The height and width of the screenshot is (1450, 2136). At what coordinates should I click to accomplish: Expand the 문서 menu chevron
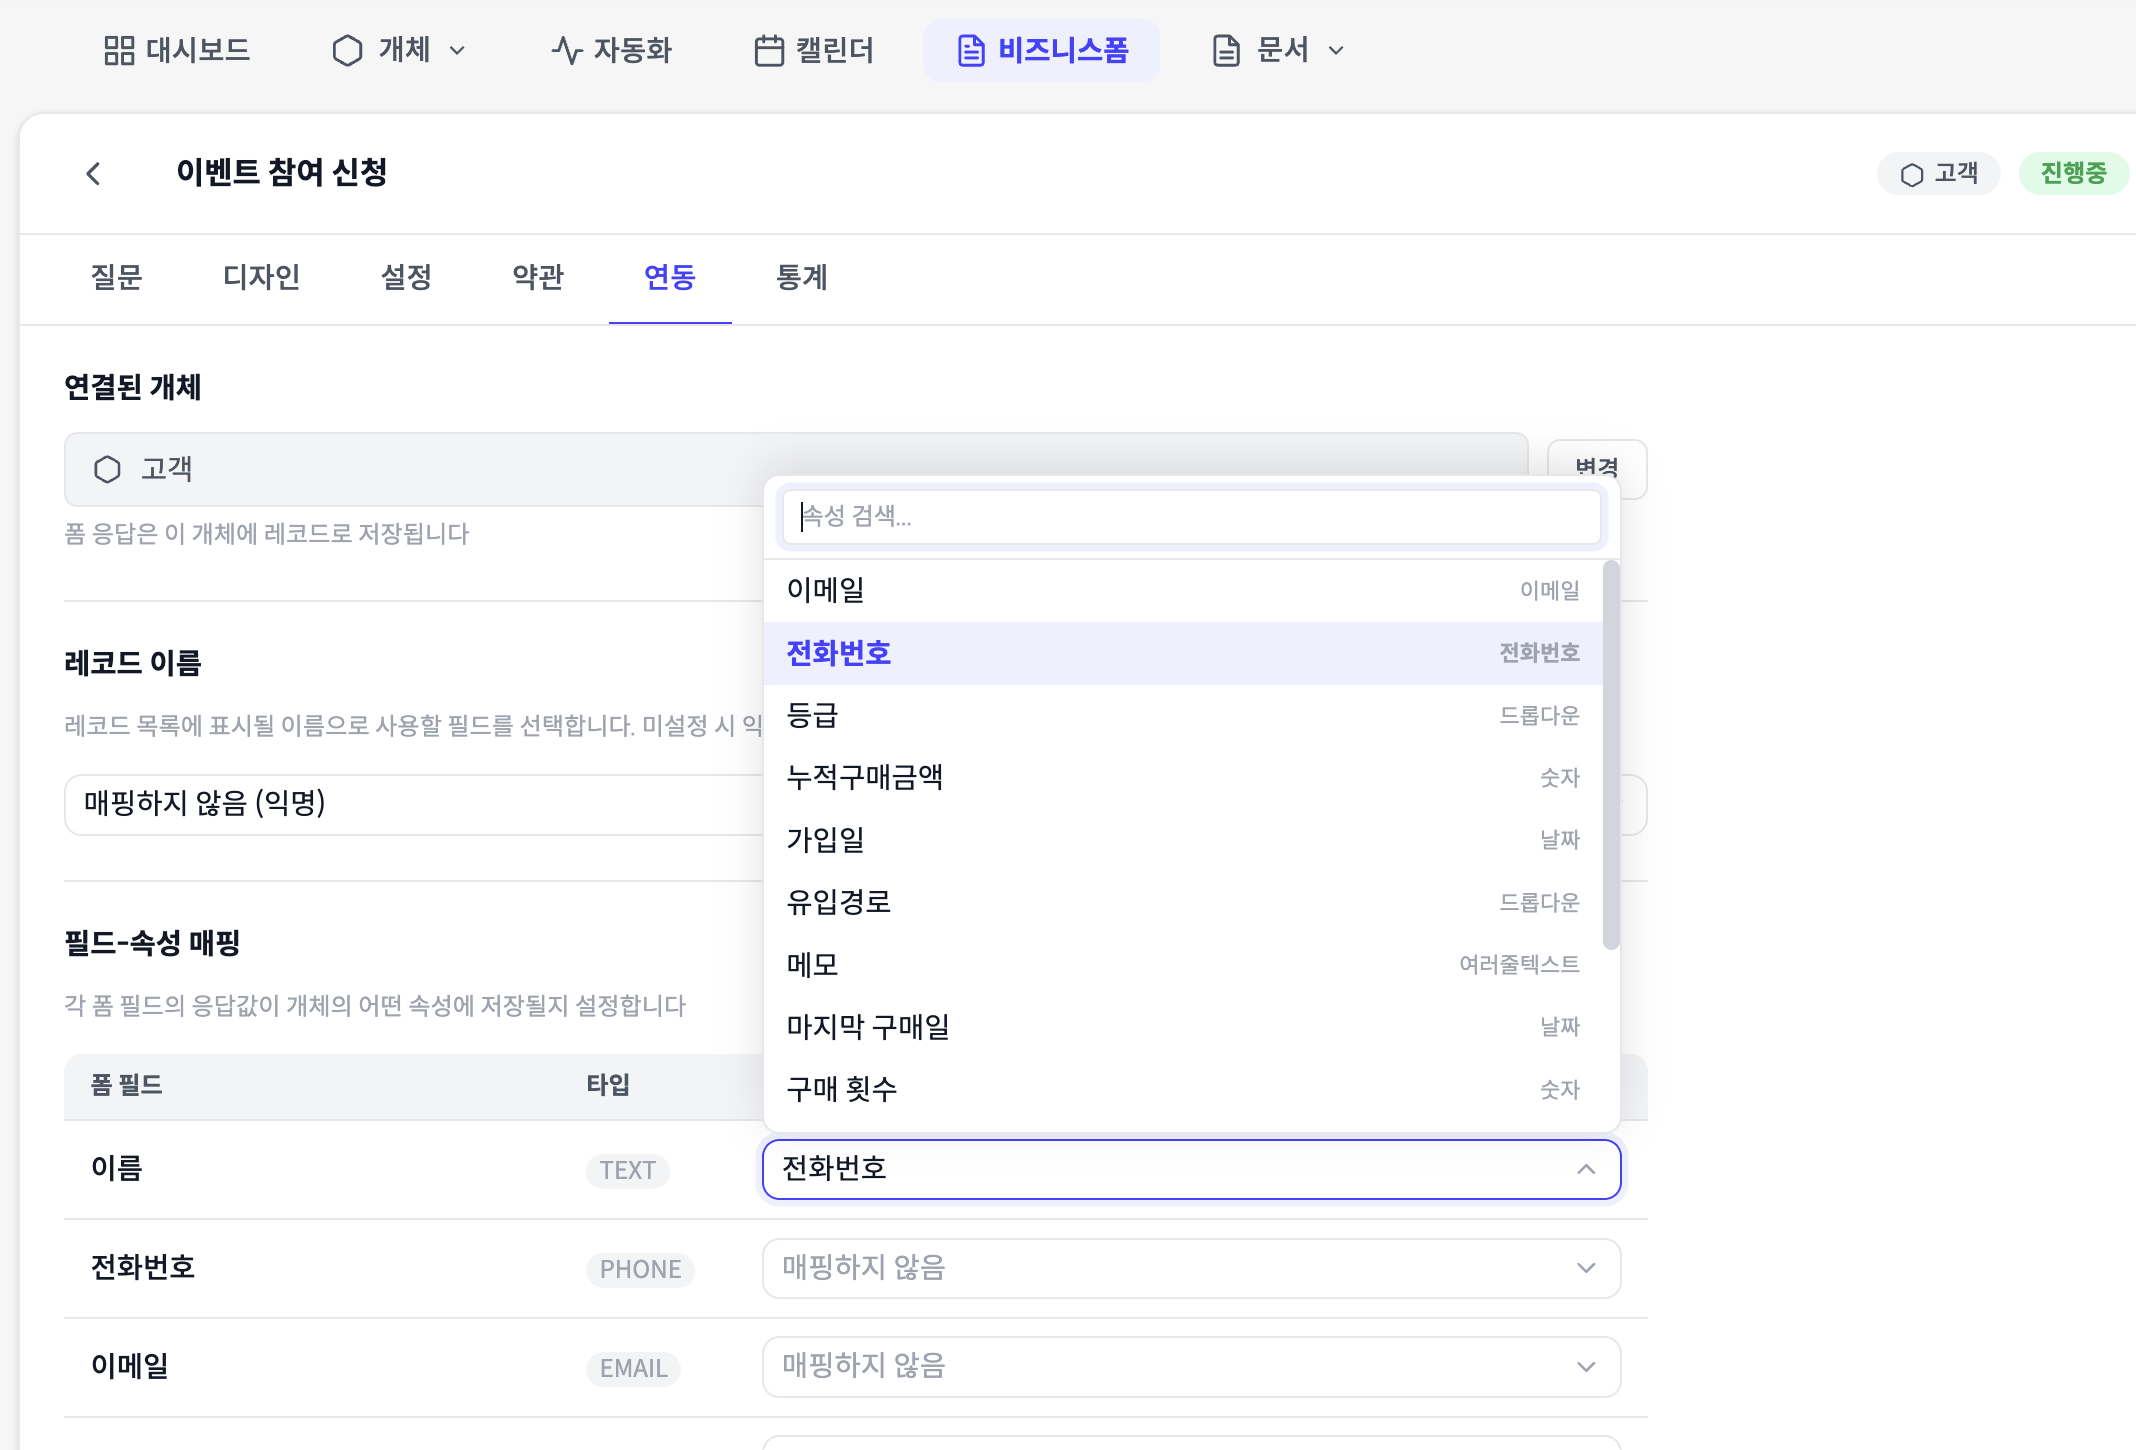pyautogui.click(x=1336, y=51)
